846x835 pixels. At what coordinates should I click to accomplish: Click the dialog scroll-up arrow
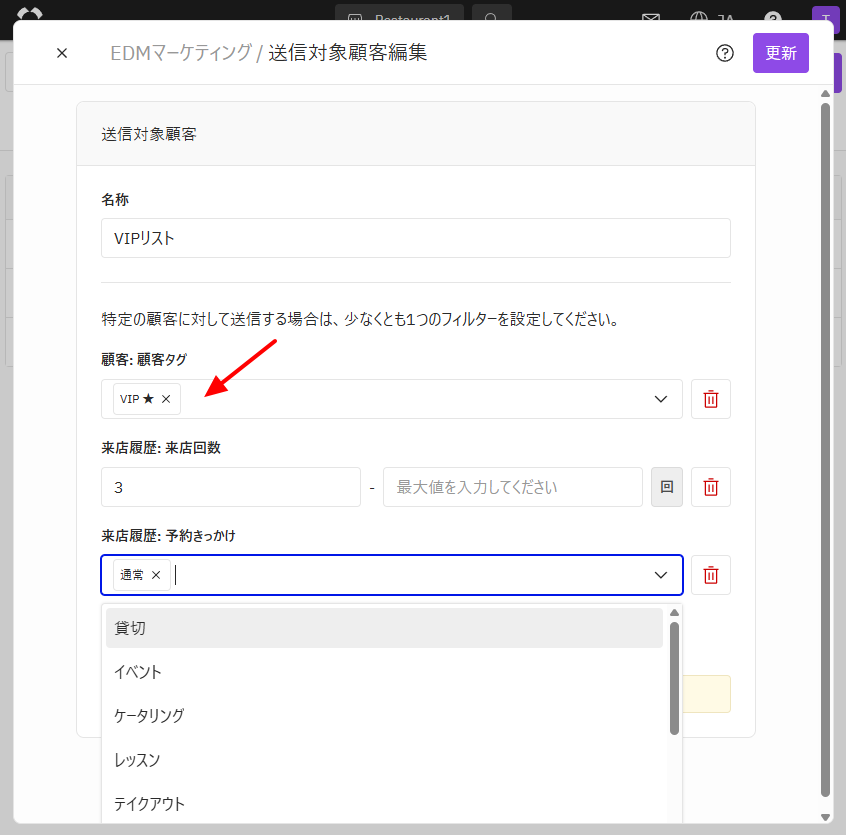[x=825, y=94]
